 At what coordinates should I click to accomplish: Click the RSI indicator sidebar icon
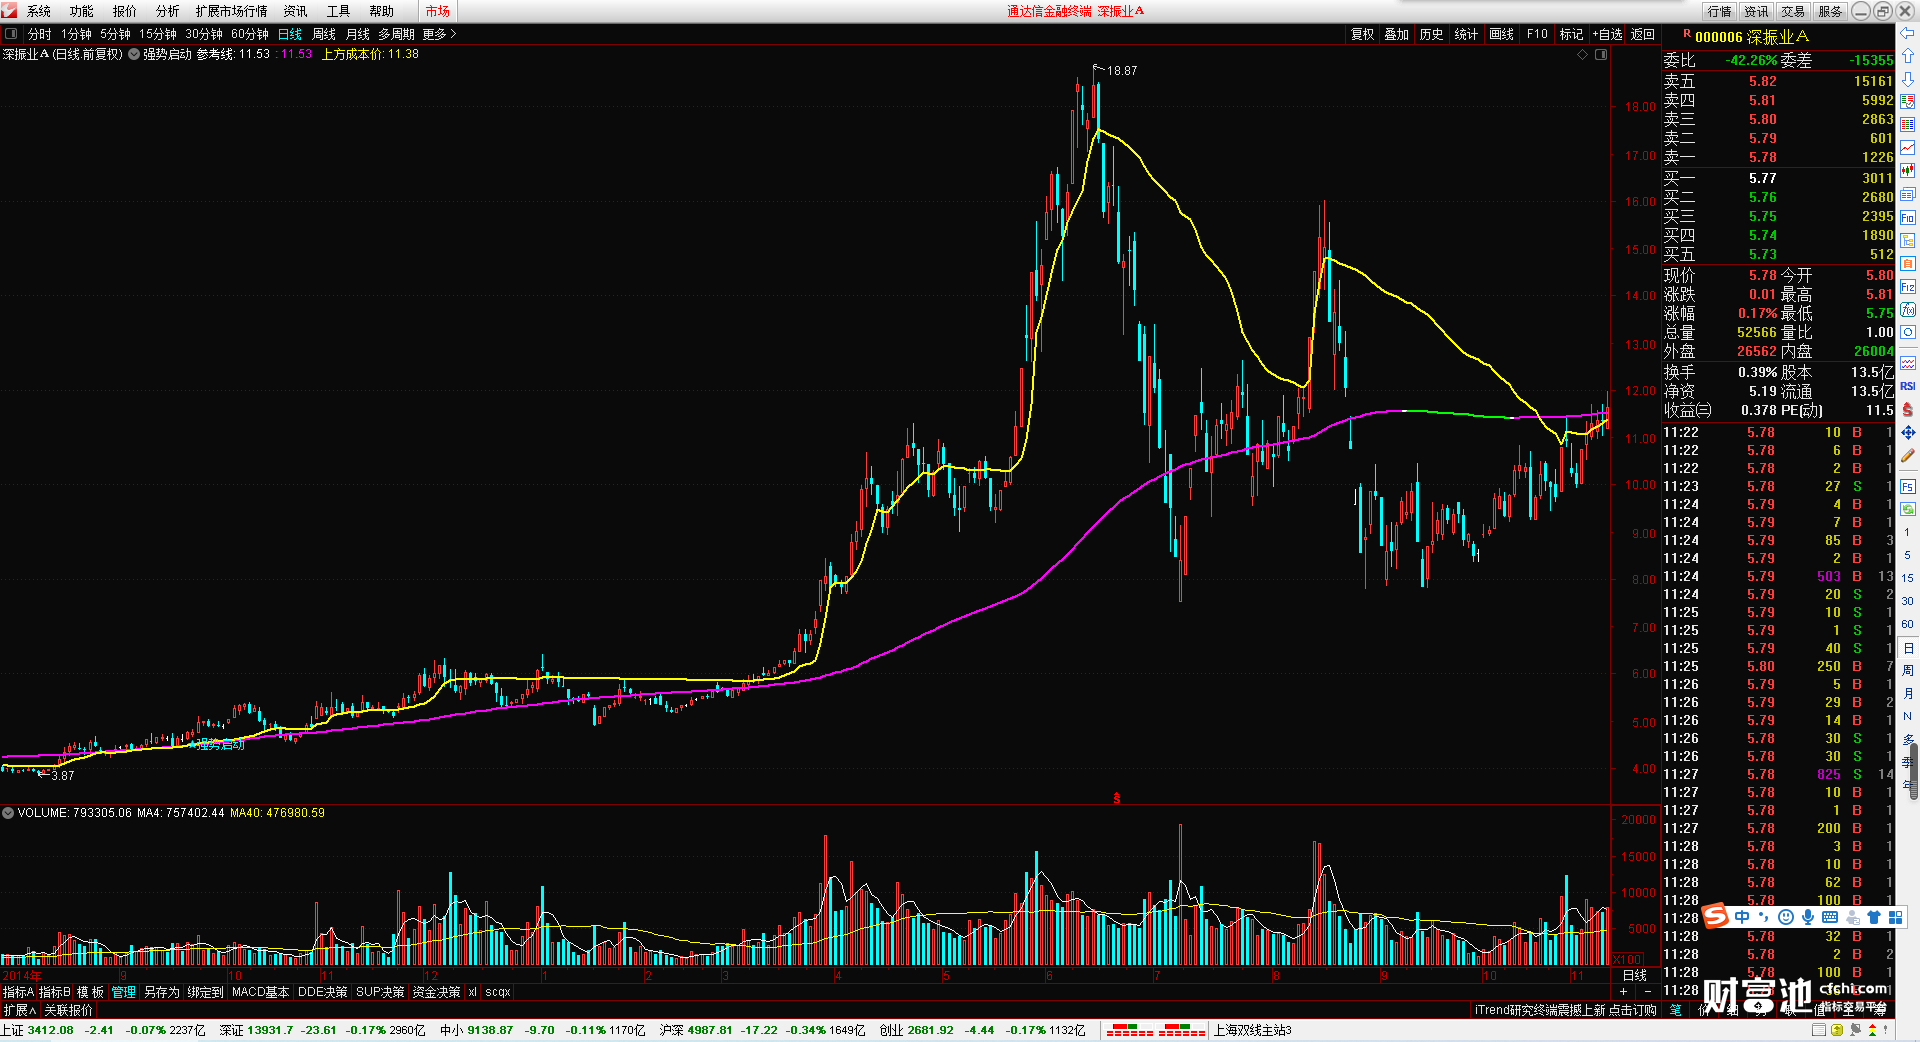[x=1908, y=386]
